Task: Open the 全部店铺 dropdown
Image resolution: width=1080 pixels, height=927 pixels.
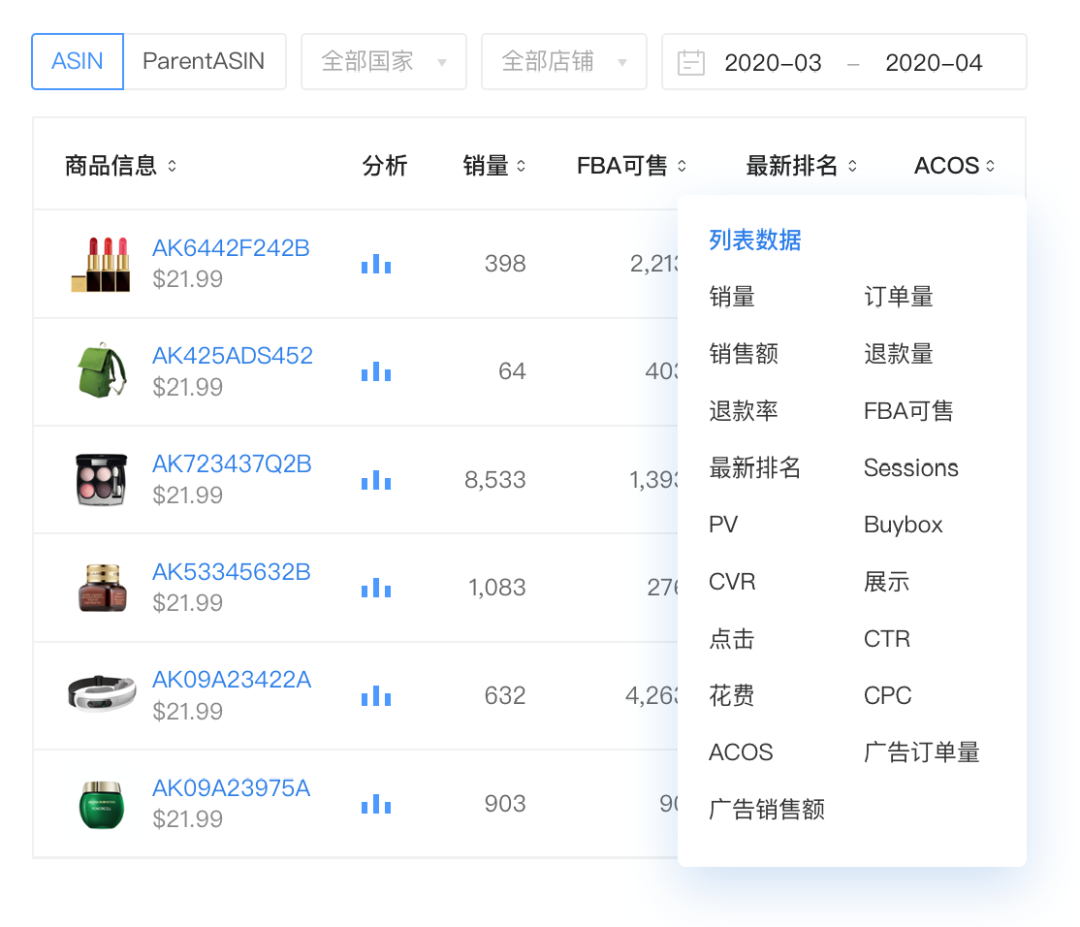Action: tap(563, 62)
